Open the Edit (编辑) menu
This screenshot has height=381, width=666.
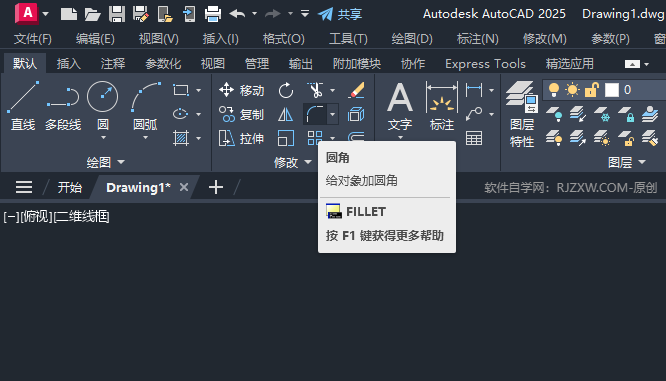pos(95,39)
